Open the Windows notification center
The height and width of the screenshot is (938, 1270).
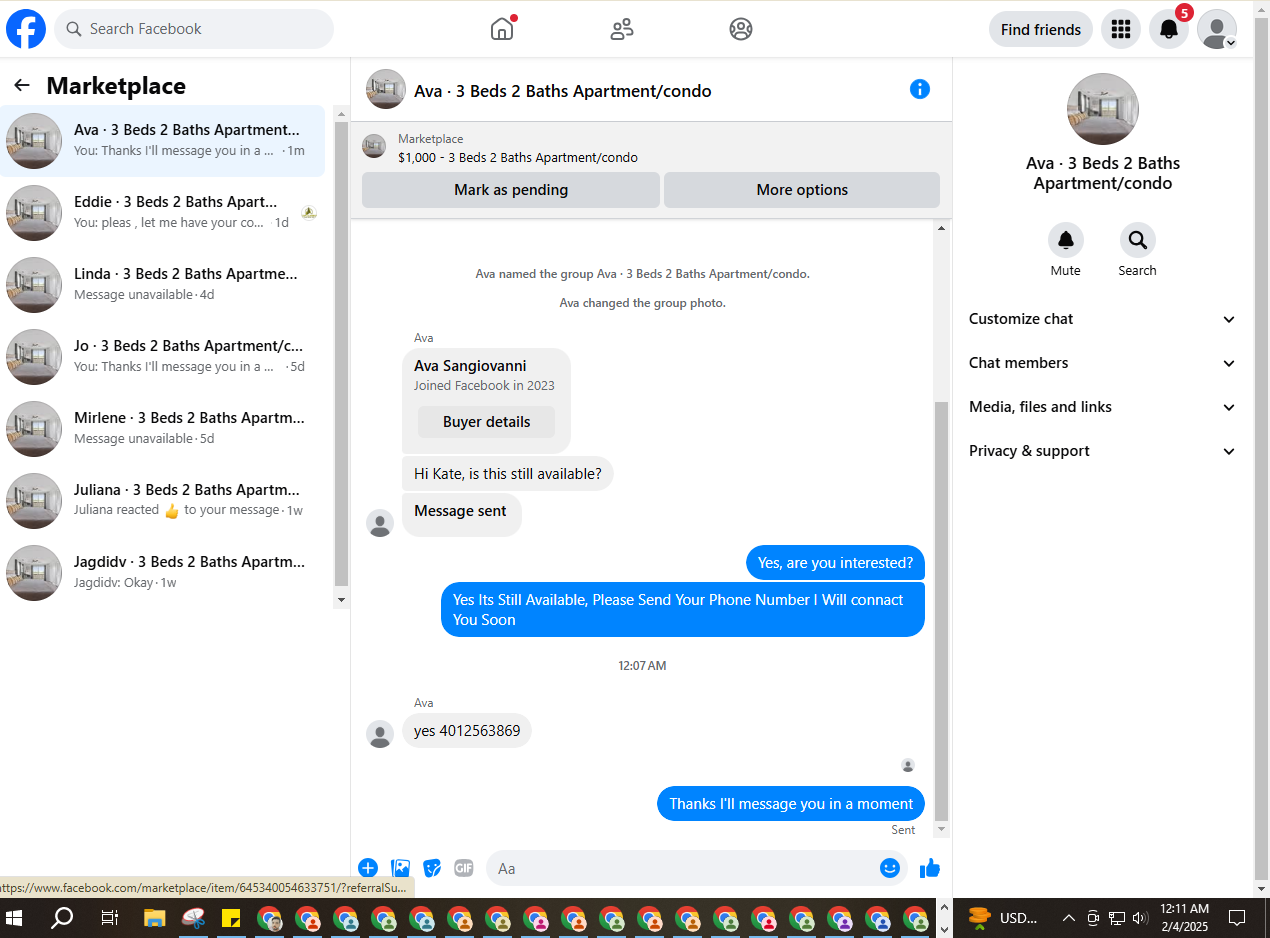(1237, 918)
